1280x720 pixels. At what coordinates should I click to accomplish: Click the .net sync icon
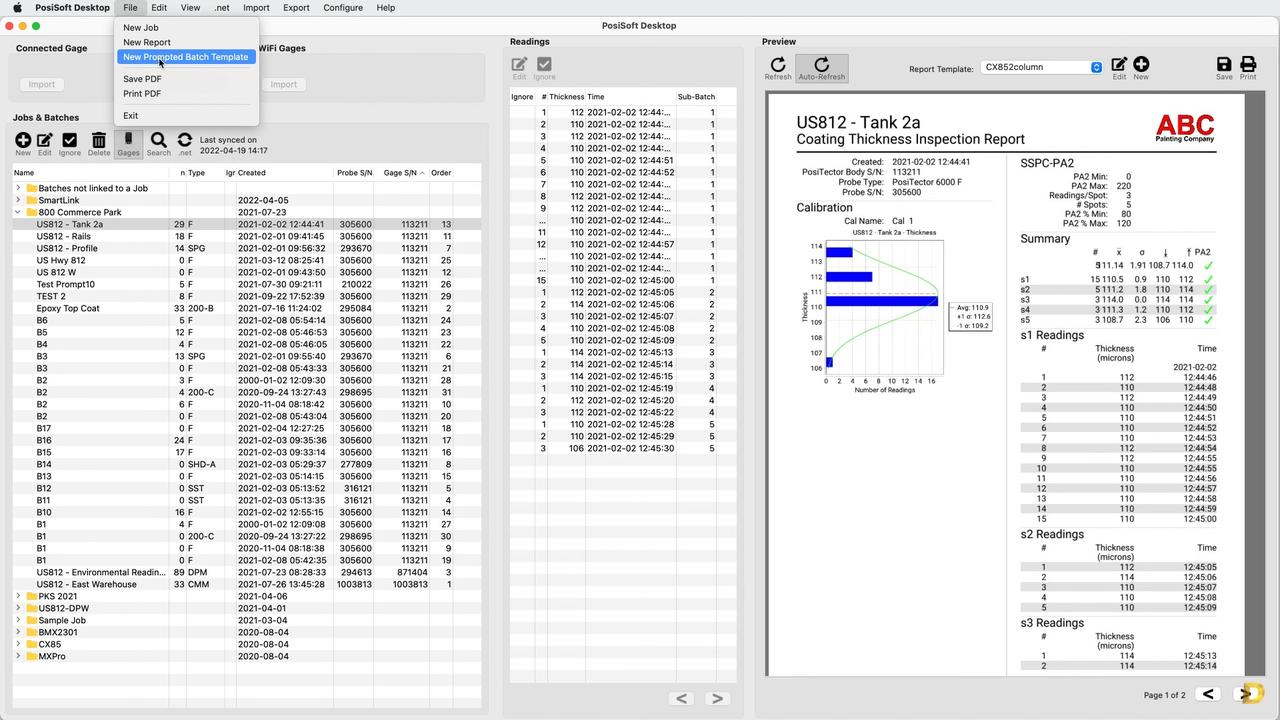184,144
